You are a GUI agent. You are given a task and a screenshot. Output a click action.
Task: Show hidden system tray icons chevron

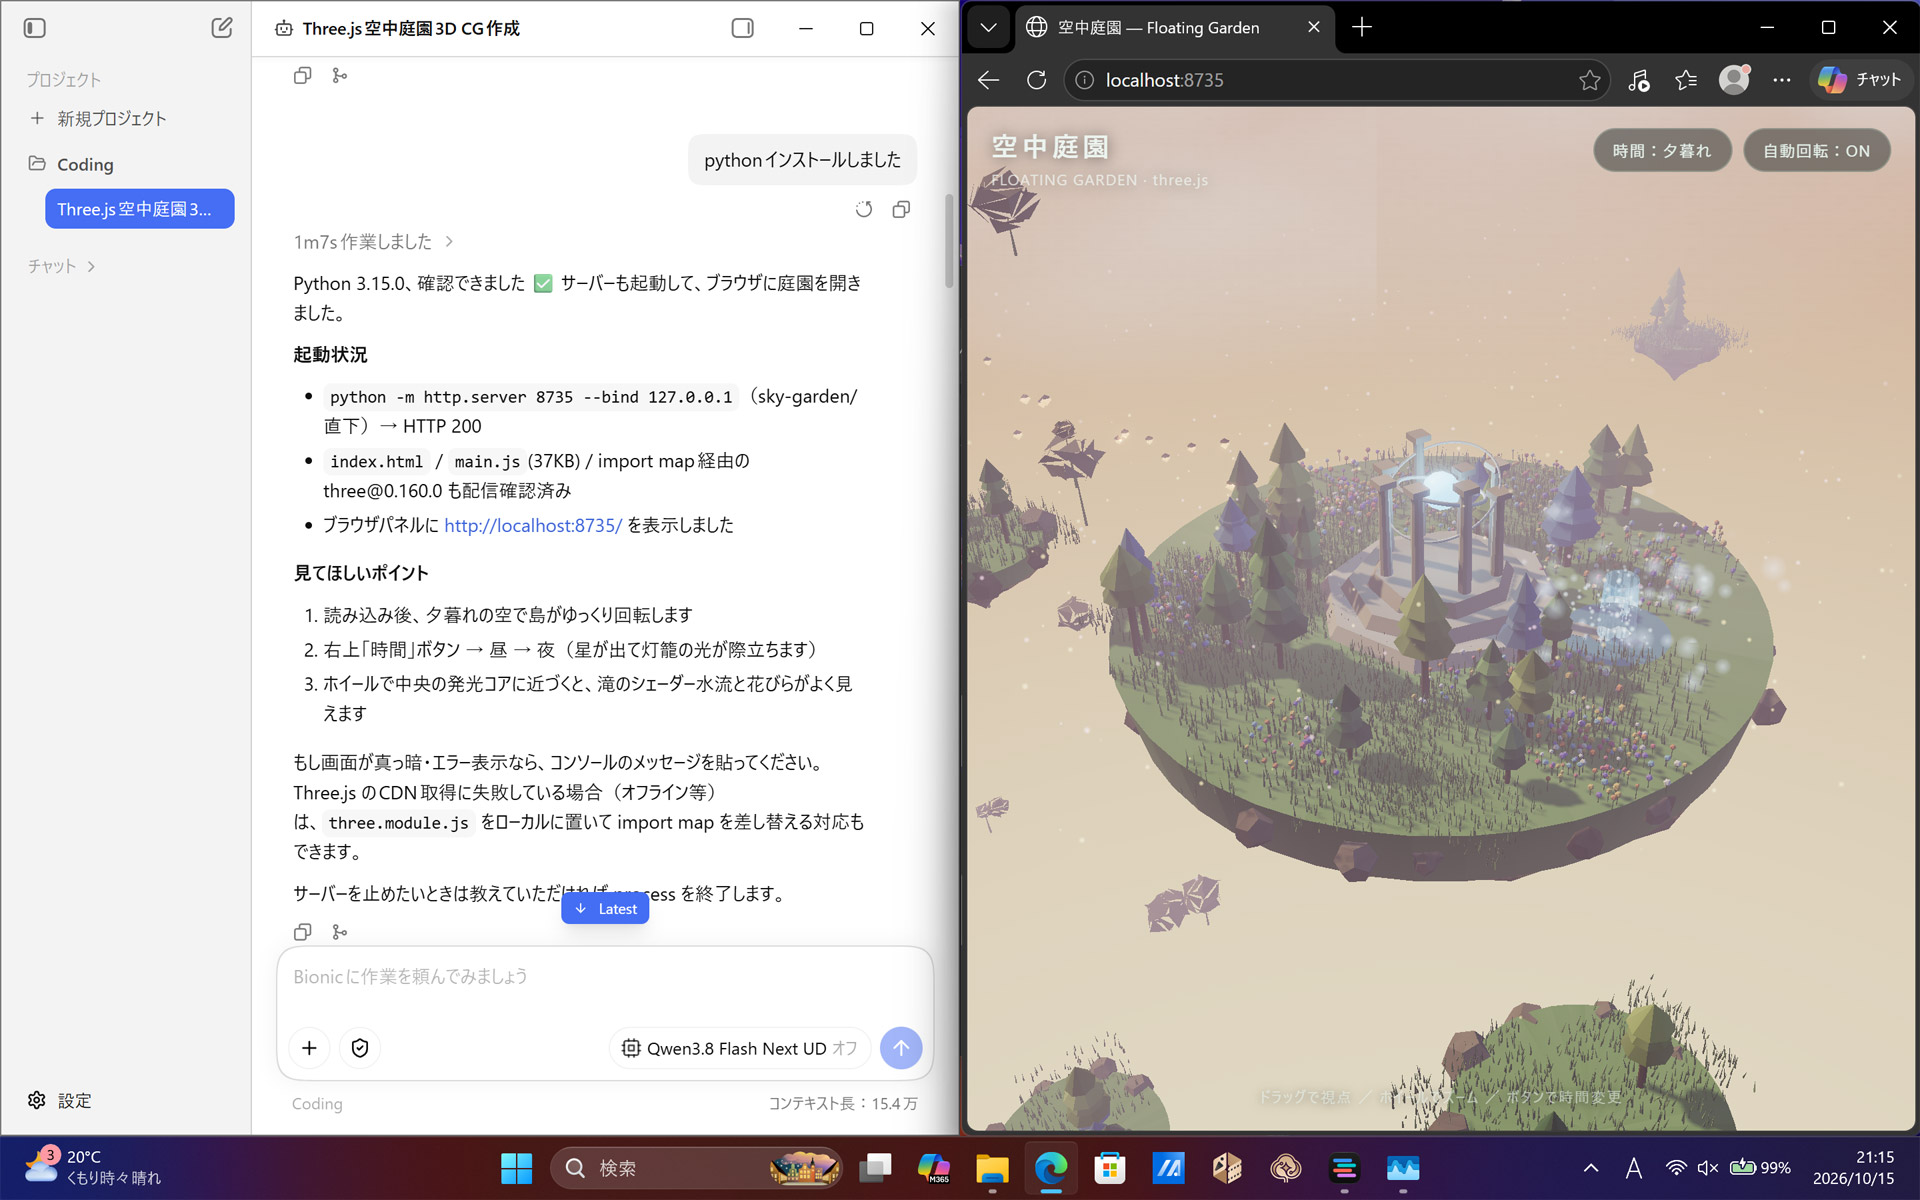tap(1591, 1168)
